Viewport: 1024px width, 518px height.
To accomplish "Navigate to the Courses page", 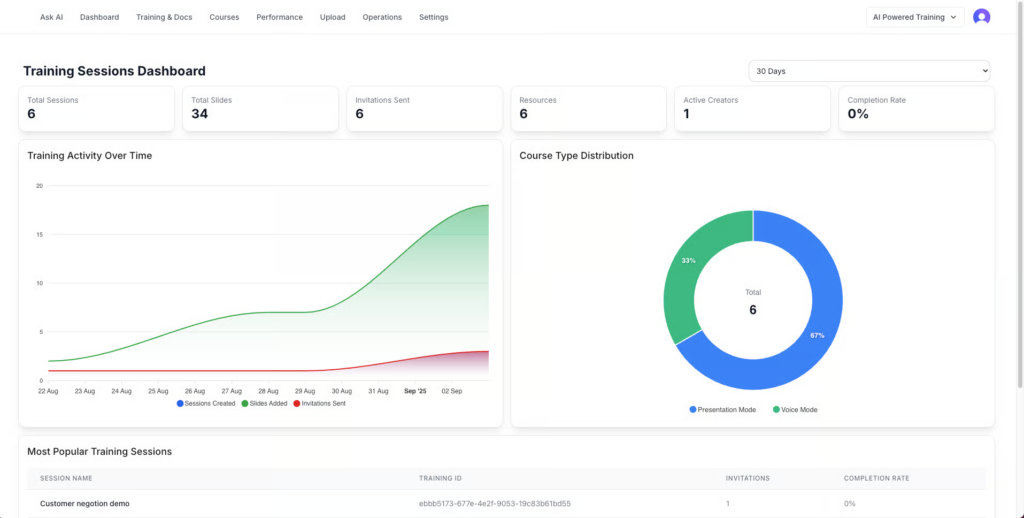I will tap(224, 17).
